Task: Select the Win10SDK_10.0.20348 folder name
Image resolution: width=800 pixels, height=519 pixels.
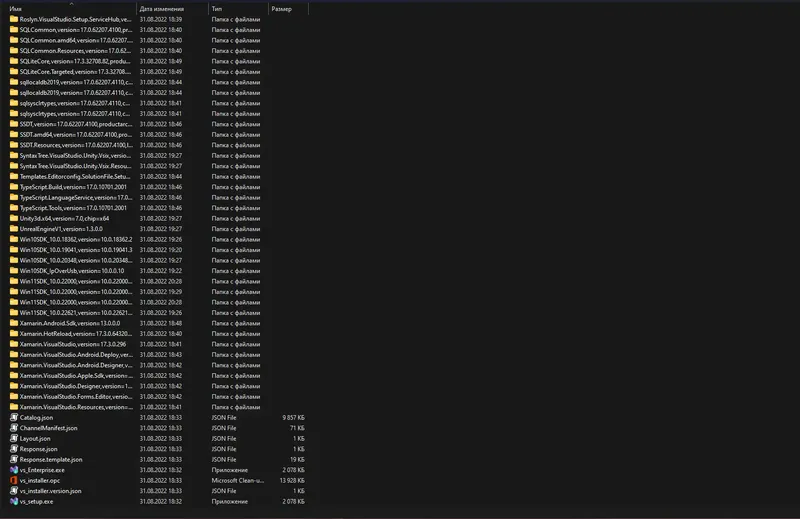Action: (x=76, y=260)
